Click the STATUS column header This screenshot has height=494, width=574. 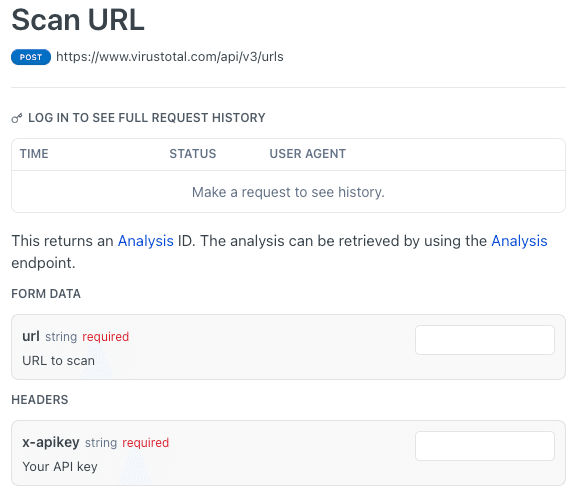pos(193,154)
